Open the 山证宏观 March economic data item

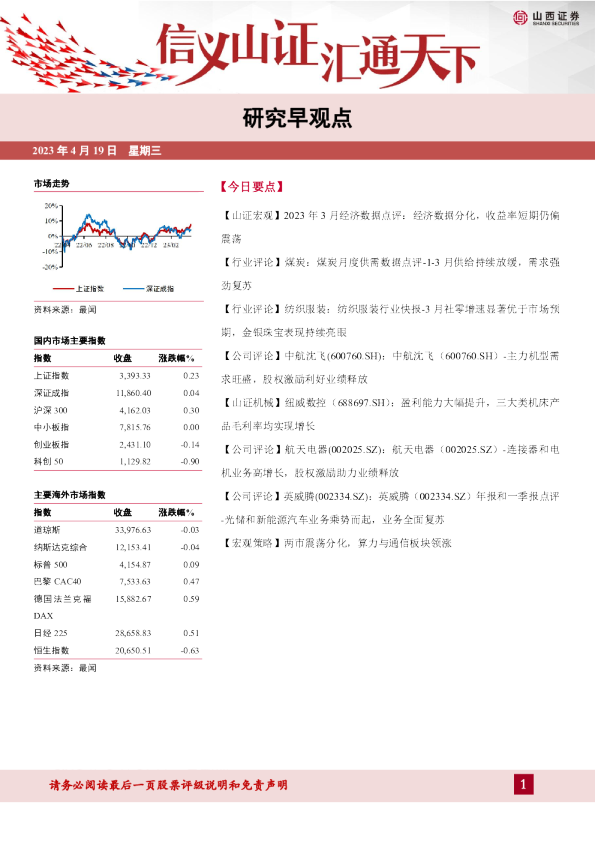tap(390, 227)
